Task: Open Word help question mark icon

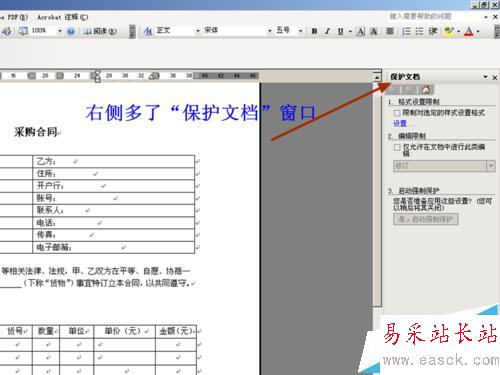Action: (71, 31)
